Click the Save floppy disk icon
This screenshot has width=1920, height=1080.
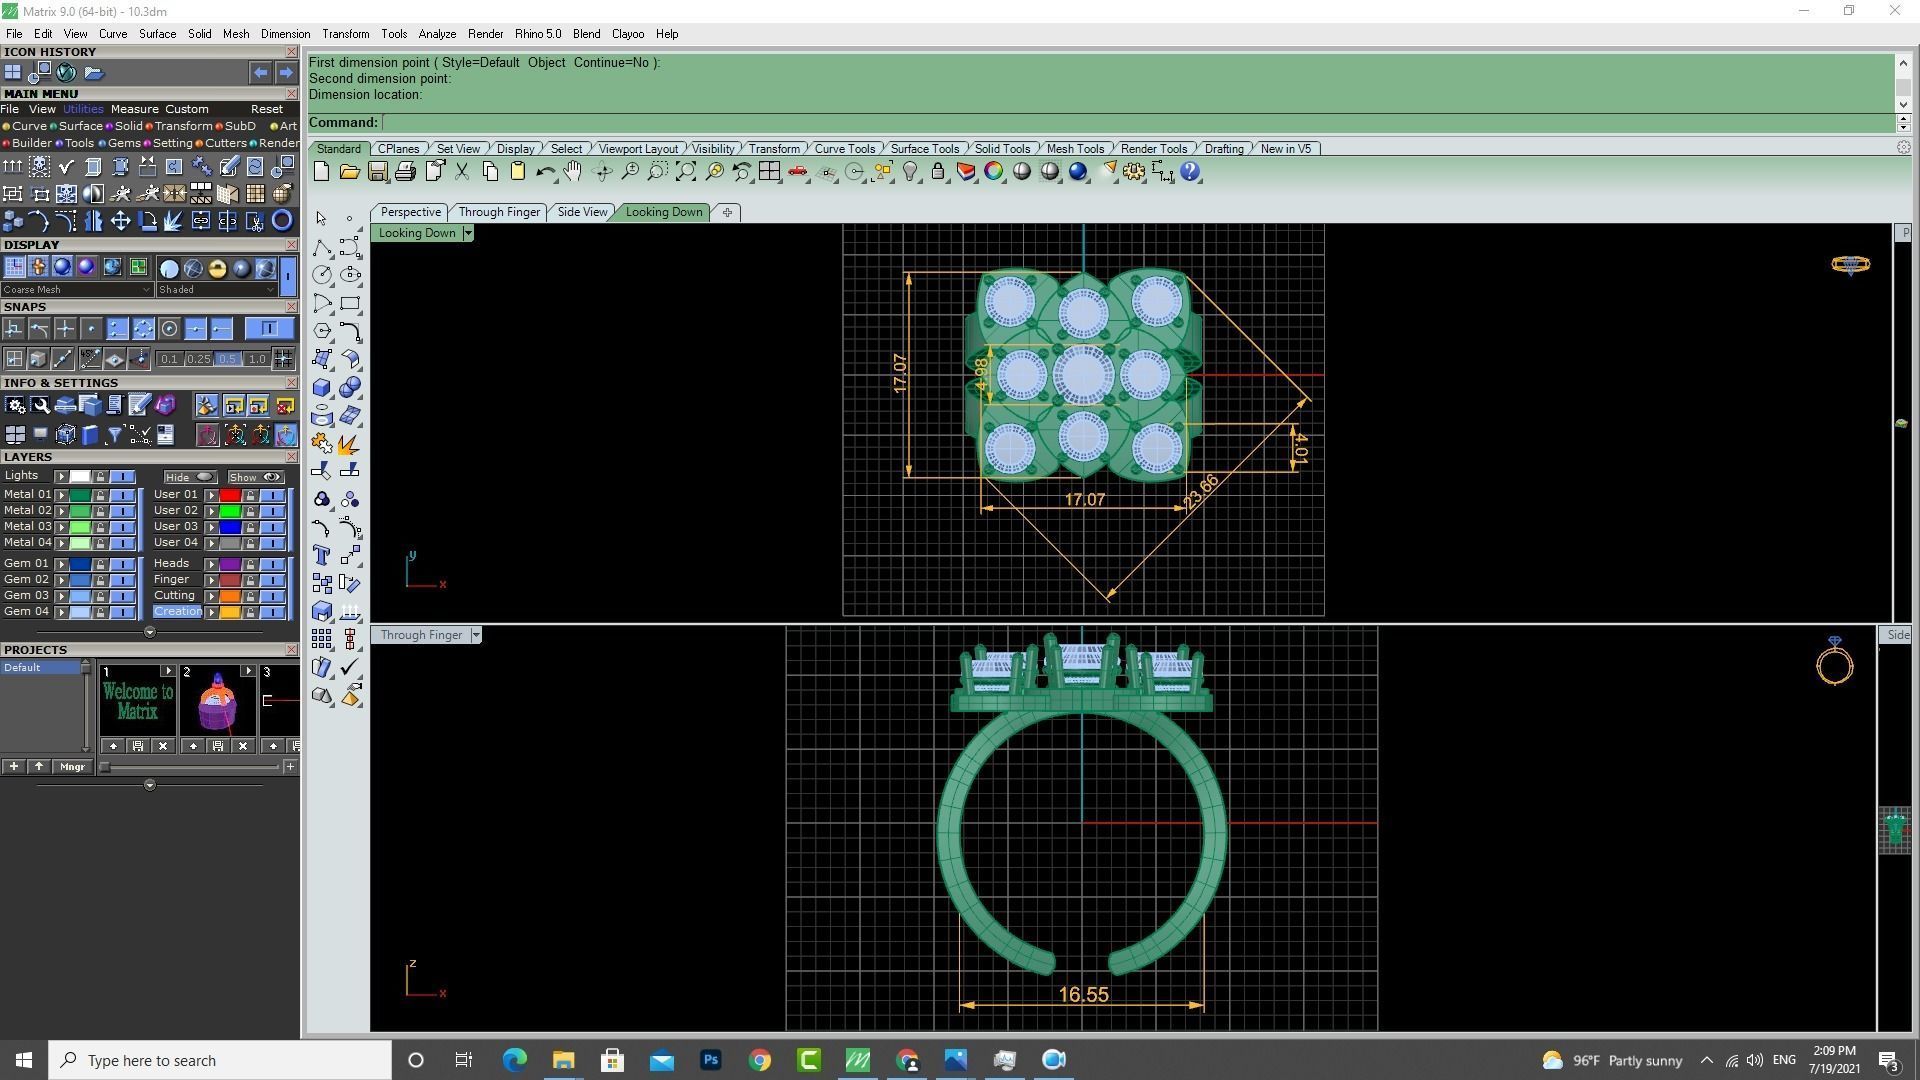point(377,172)
